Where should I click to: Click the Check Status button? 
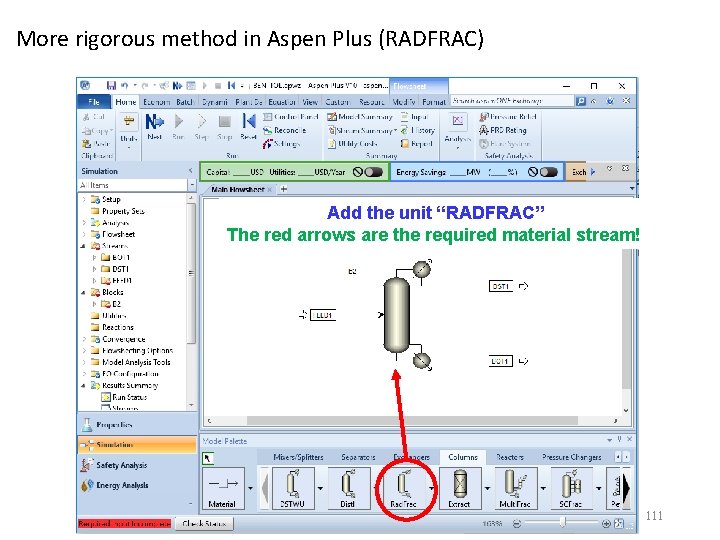[204, 523]
